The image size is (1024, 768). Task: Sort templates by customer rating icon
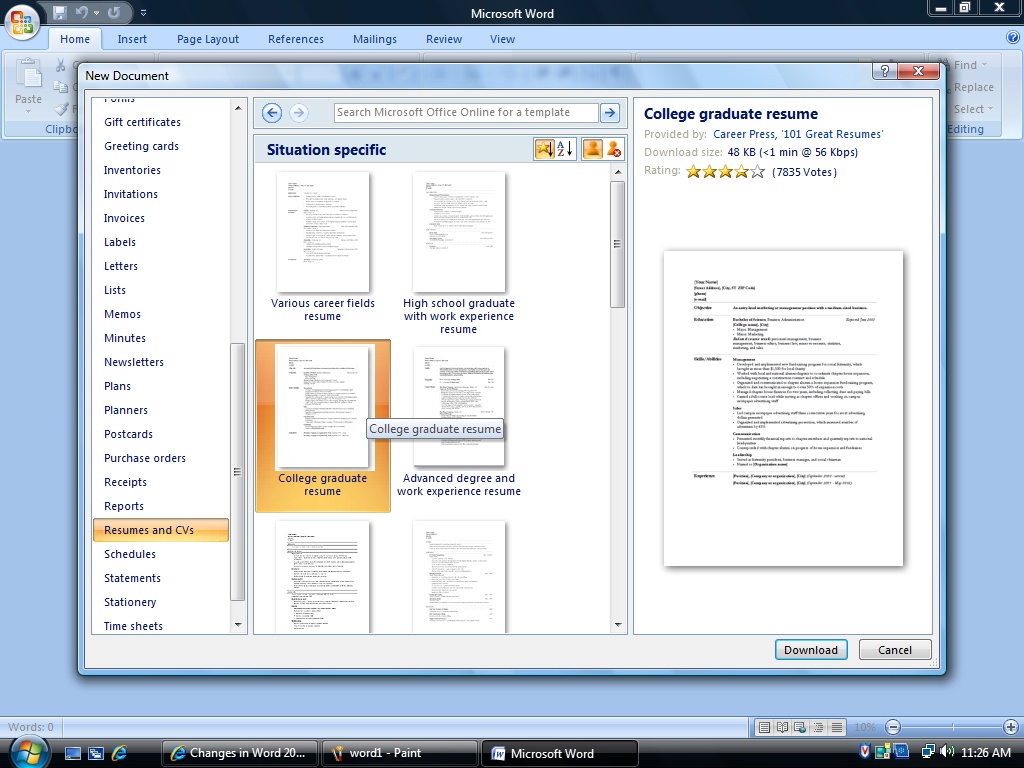click(544, 150)
